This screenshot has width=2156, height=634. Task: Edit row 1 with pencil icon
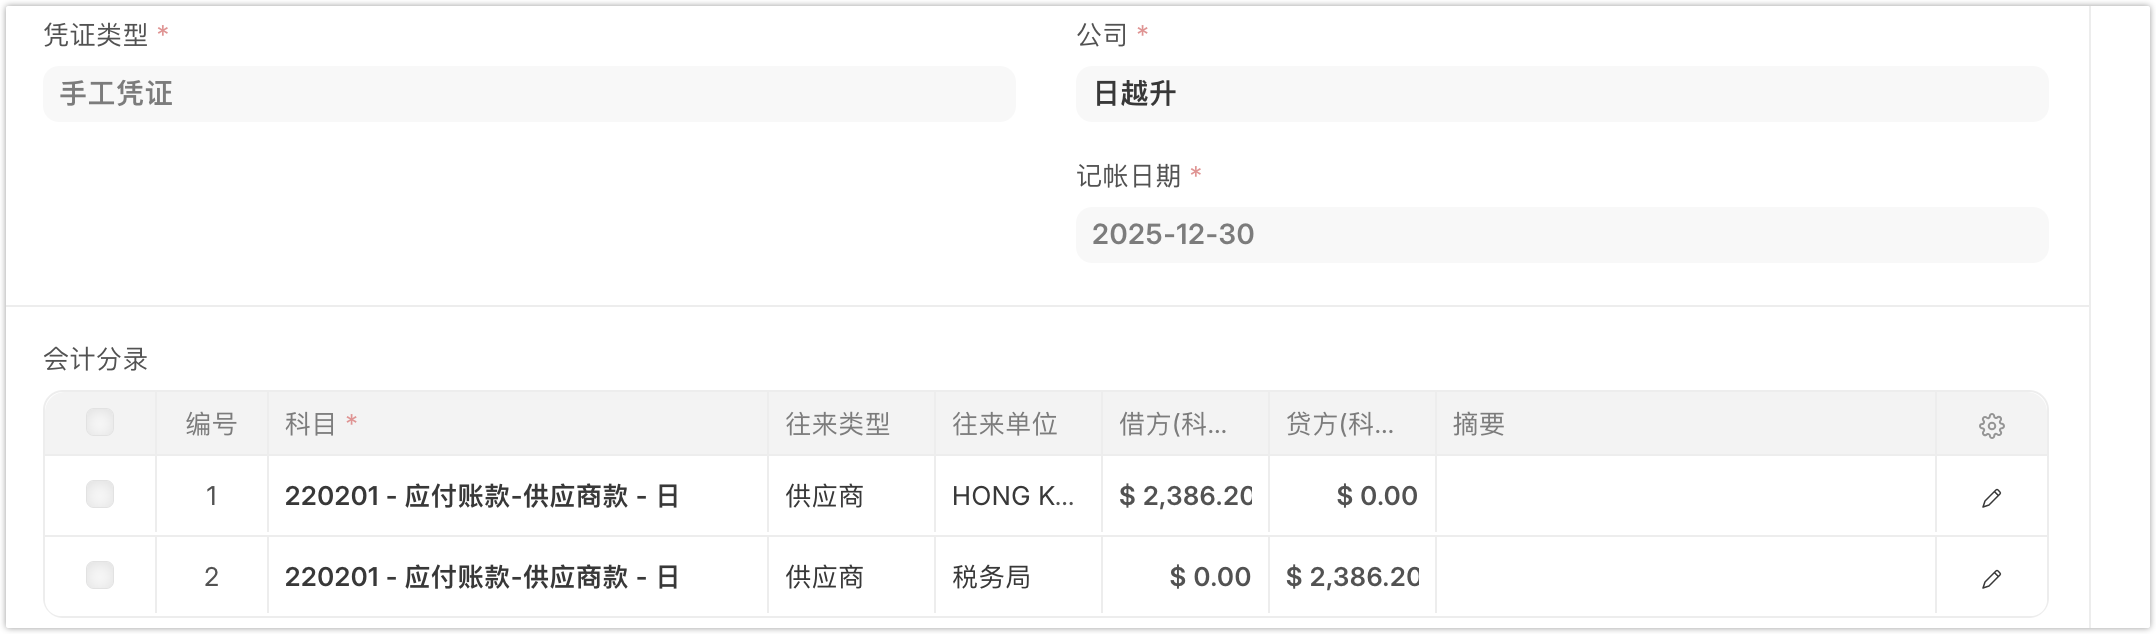coord(1991,498)
